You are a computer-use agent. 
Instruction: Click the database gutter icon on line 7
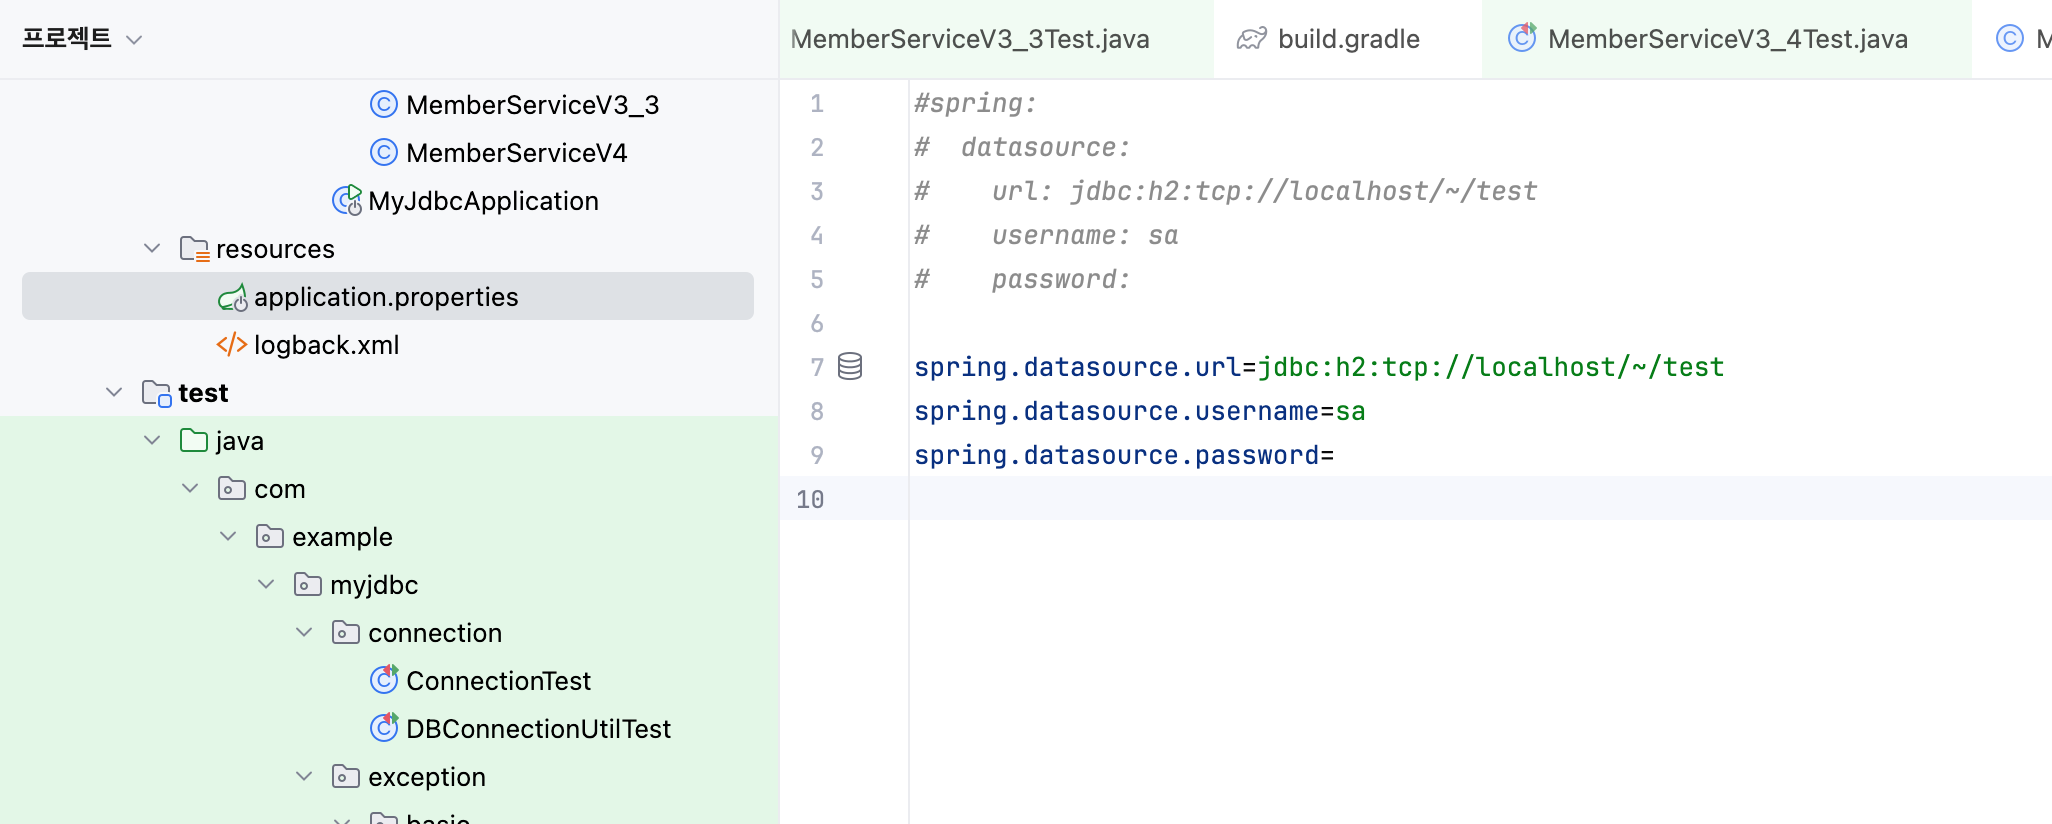click(x=850, y=367)
